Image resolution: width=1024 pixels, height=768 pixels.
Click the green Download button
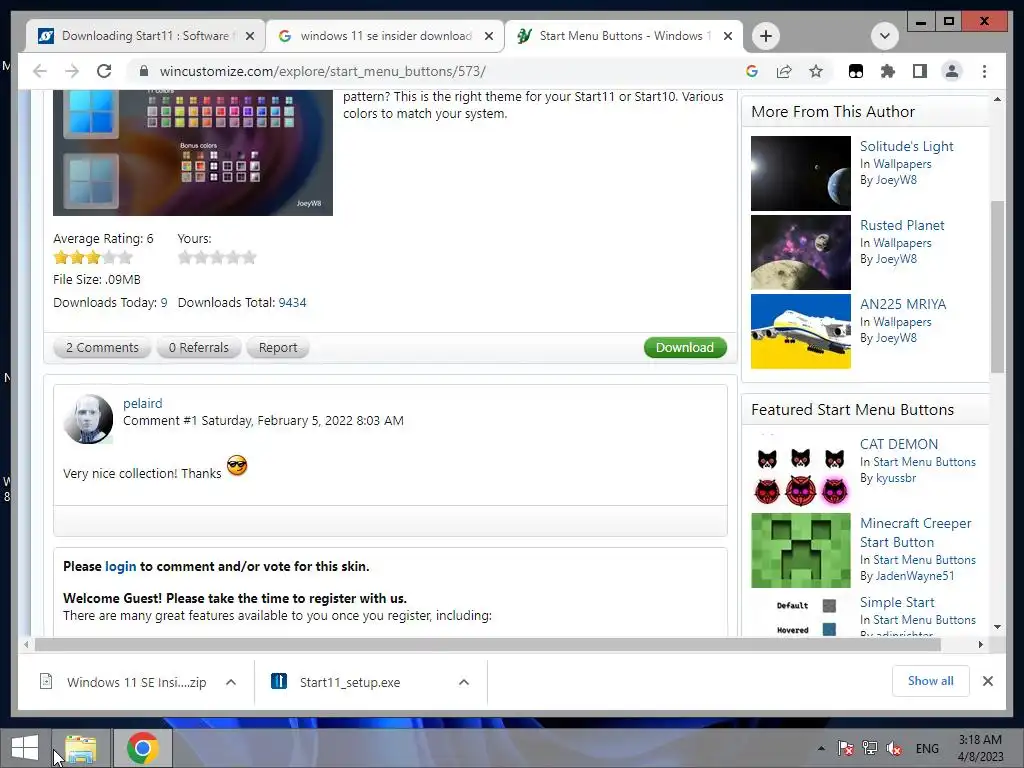click(685, 347)
